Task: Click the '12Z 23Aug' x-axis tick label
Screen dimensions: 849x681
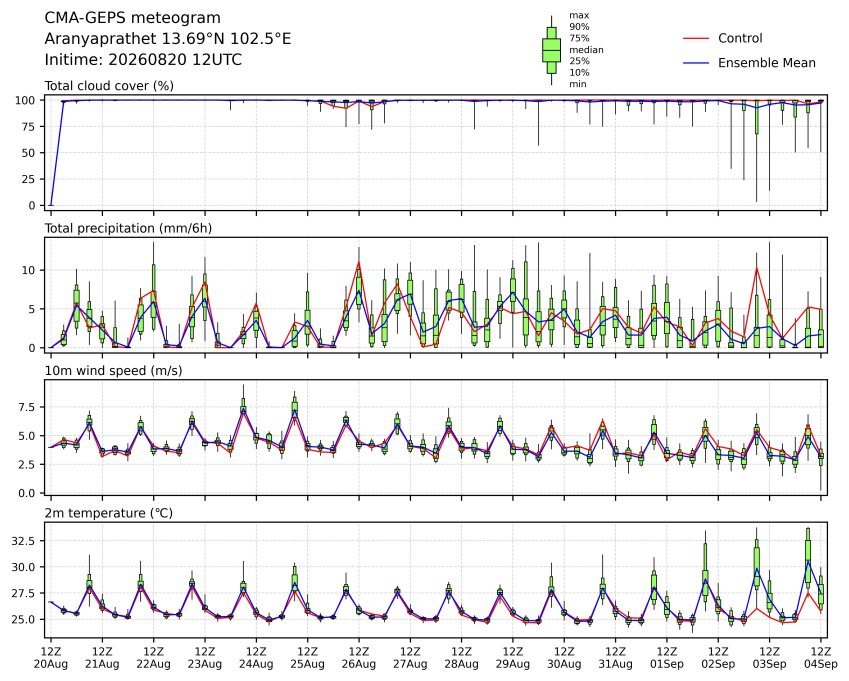Action: (205, 658)
